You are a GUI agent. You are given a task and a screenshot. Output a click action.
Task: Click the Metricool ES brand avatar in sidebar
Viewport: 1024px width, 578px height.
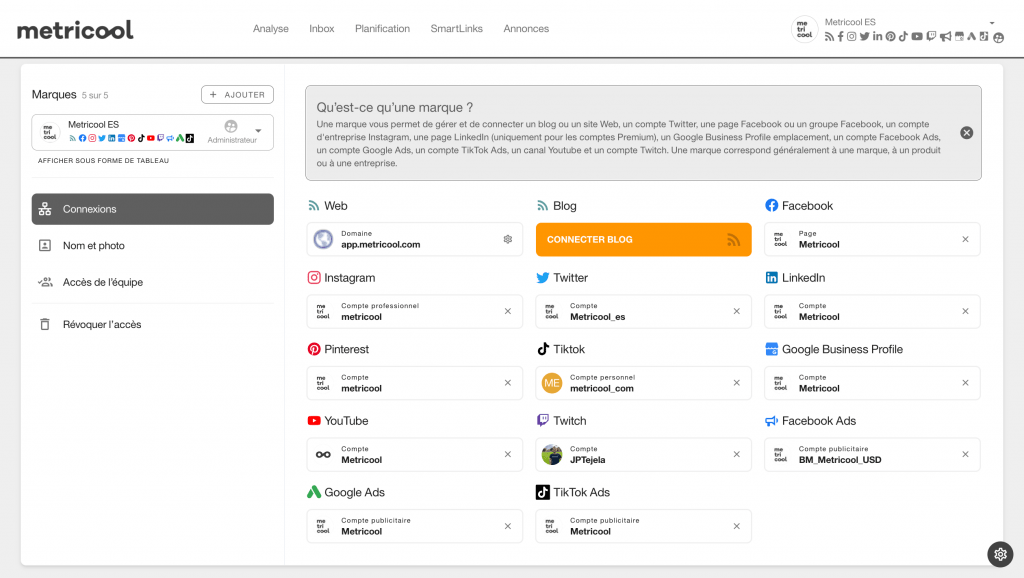[49, 132]
